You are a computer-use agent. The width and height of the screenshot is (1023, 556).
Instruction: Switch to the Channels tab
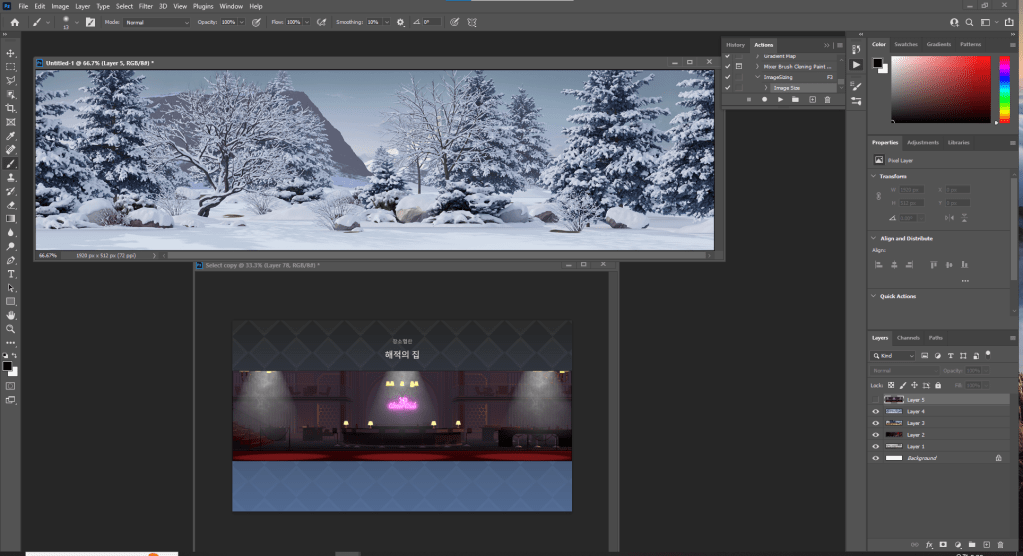908,338
